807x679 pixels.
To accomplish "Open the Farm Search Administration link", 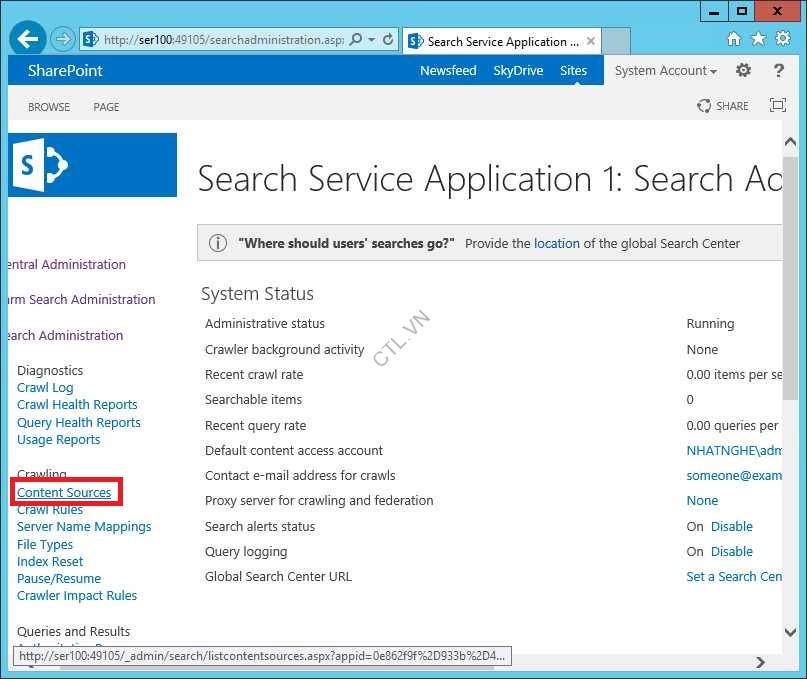I will tap(82, 300).
